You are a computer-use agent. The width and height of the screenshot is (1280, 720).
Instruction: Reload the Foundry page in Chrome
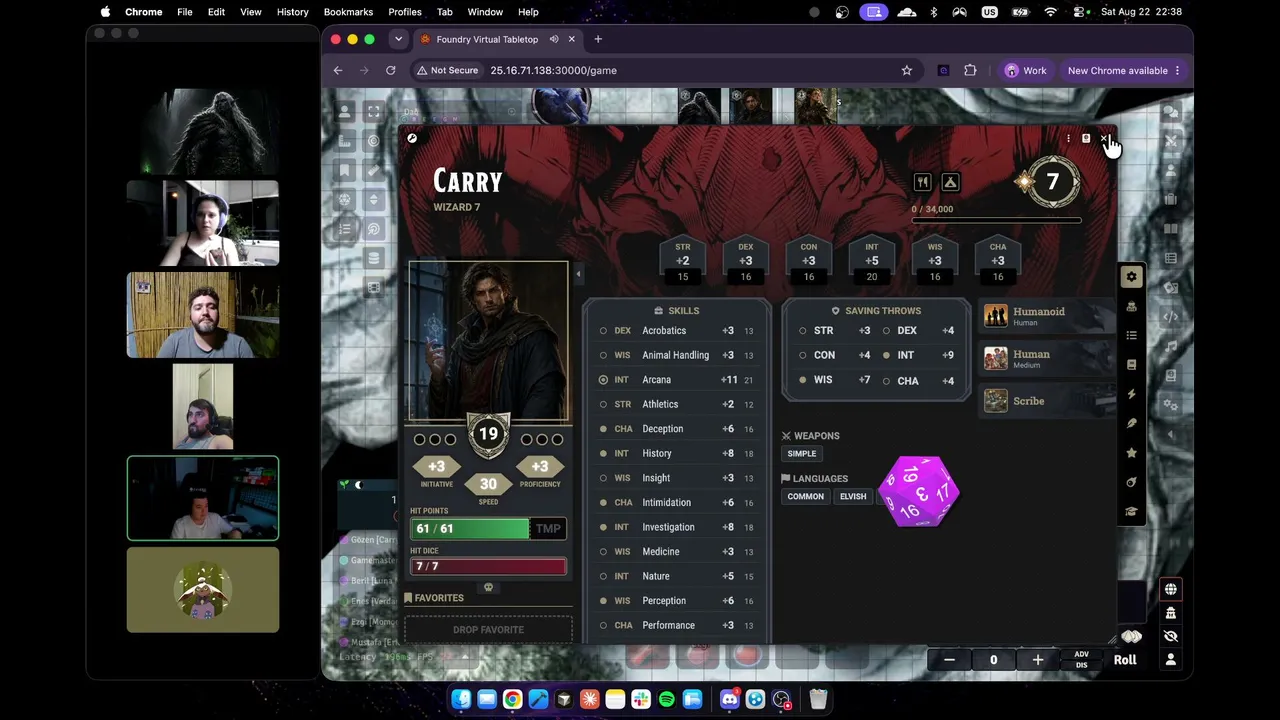tap(391, 71)
